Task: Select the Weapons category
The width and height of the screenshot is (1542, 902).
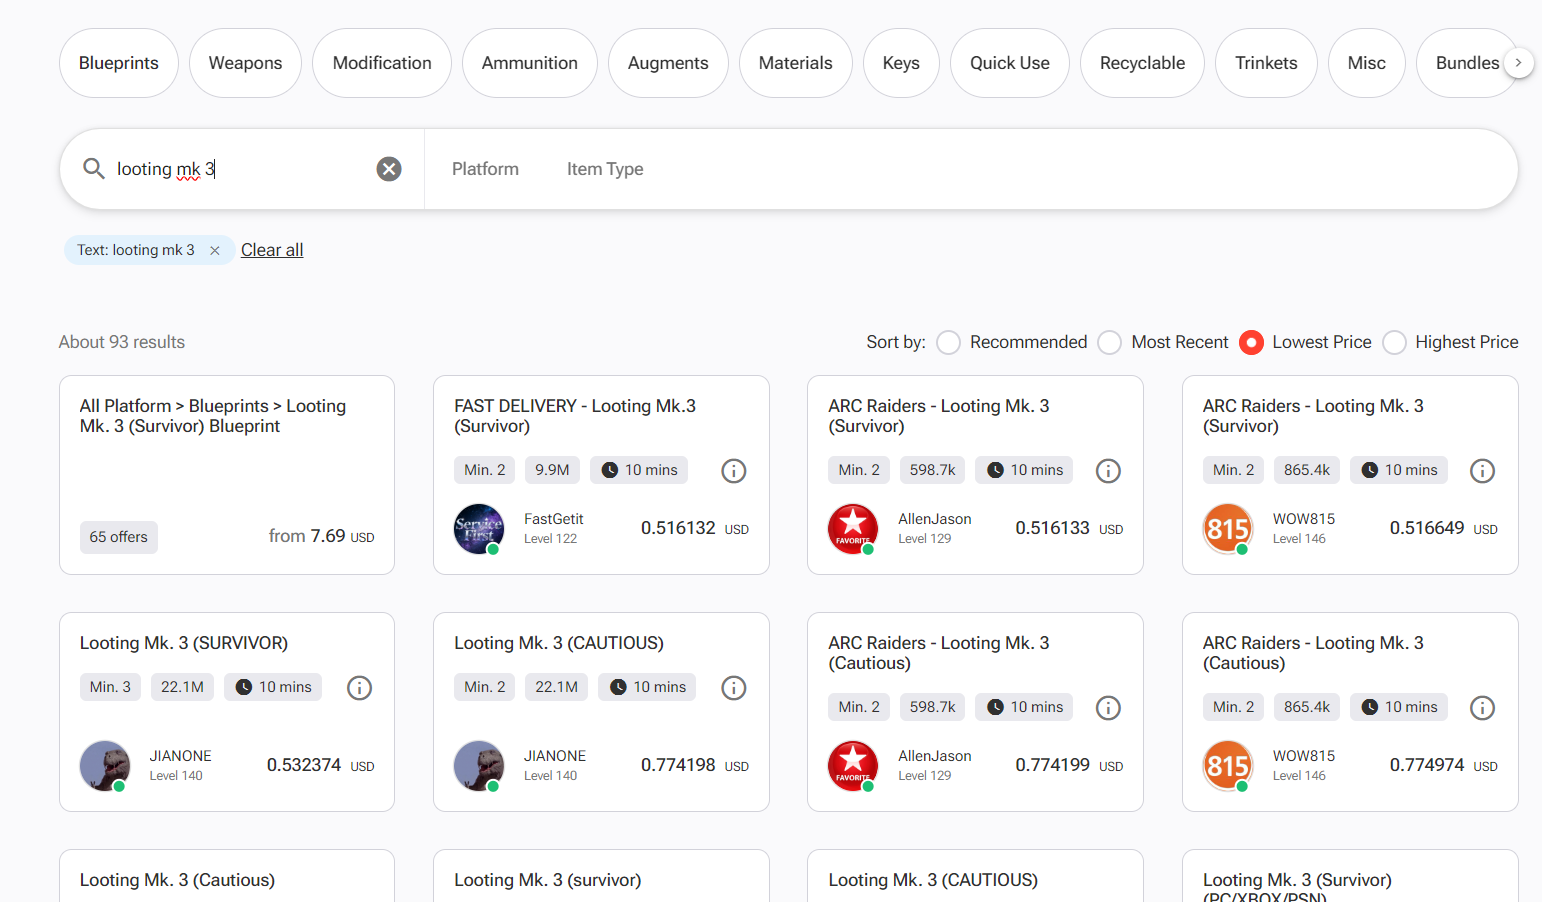Action: pyautogui.click(x=245, y=63)
